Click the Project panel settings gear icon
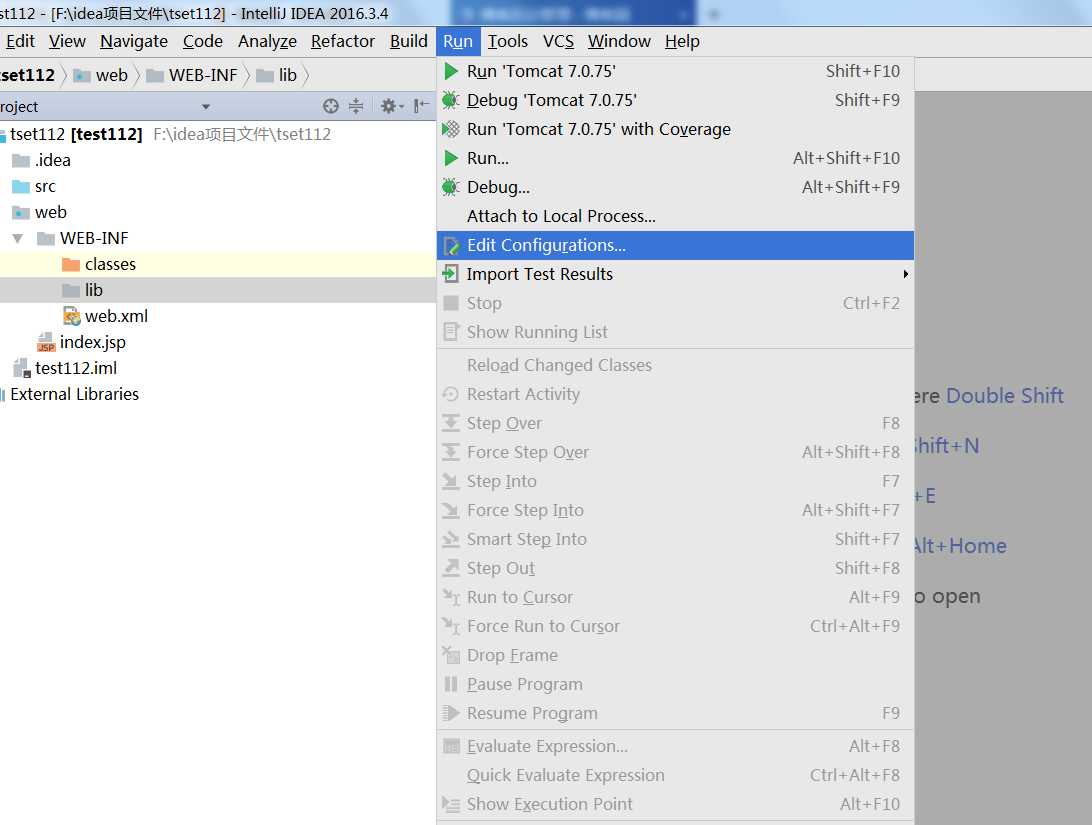 tap(389, 106)
